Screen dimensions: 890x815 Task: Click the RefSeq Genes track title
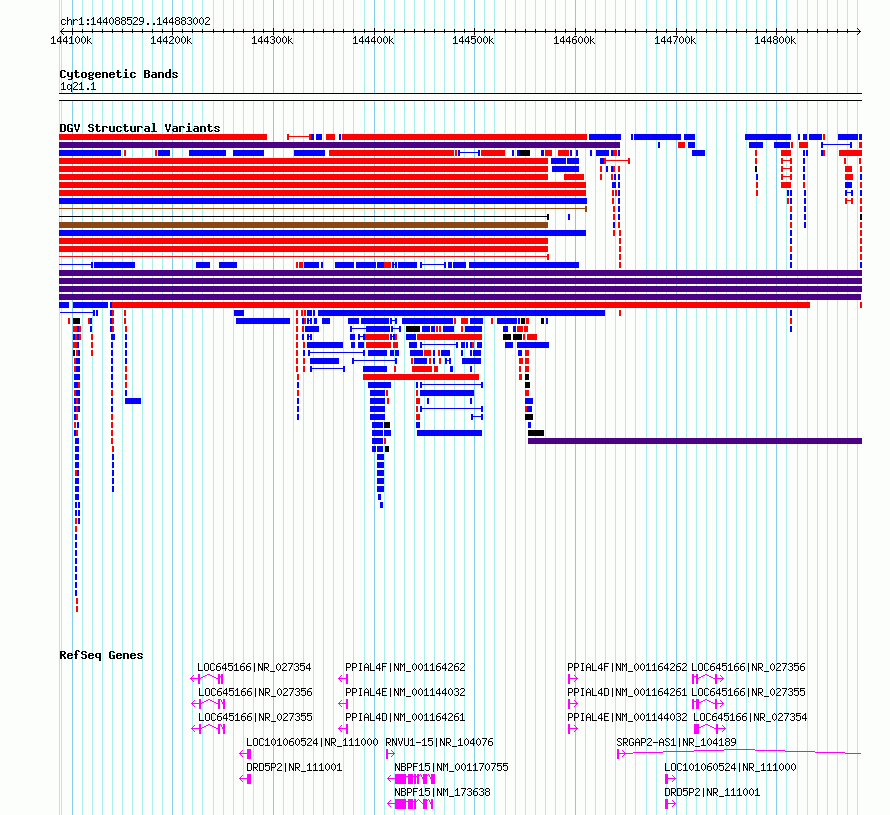click(x=101, y=655)
